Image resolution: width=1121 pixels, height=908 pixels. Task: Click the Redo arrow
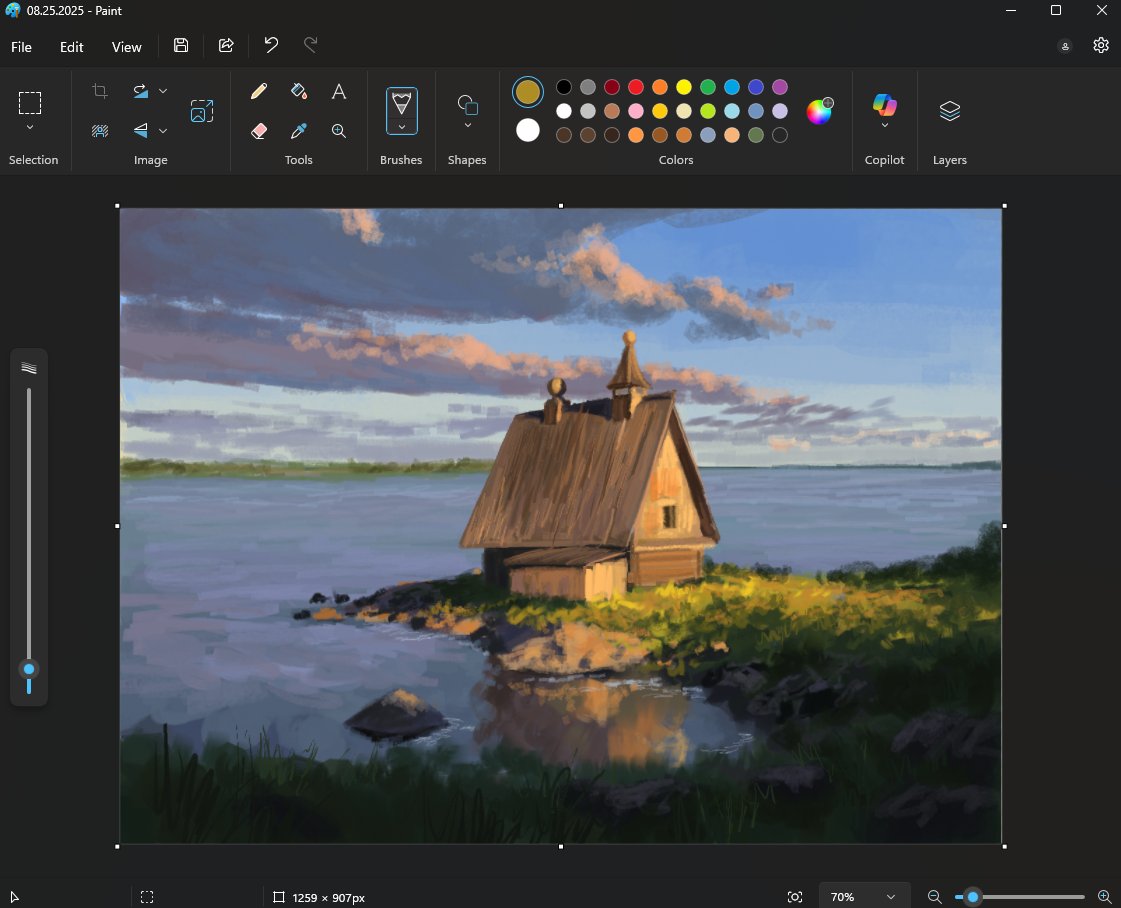(310, 45)
